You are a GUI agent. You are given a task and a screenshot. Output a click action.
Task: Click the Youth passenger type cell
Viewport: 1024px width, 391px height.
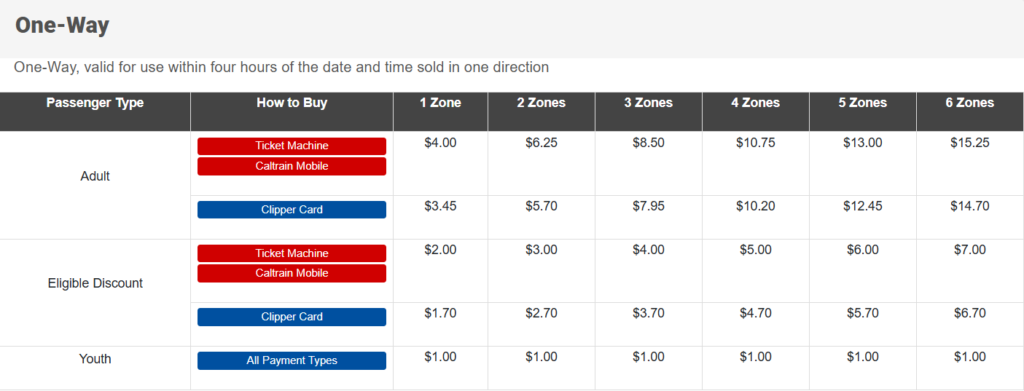(95, 359)
